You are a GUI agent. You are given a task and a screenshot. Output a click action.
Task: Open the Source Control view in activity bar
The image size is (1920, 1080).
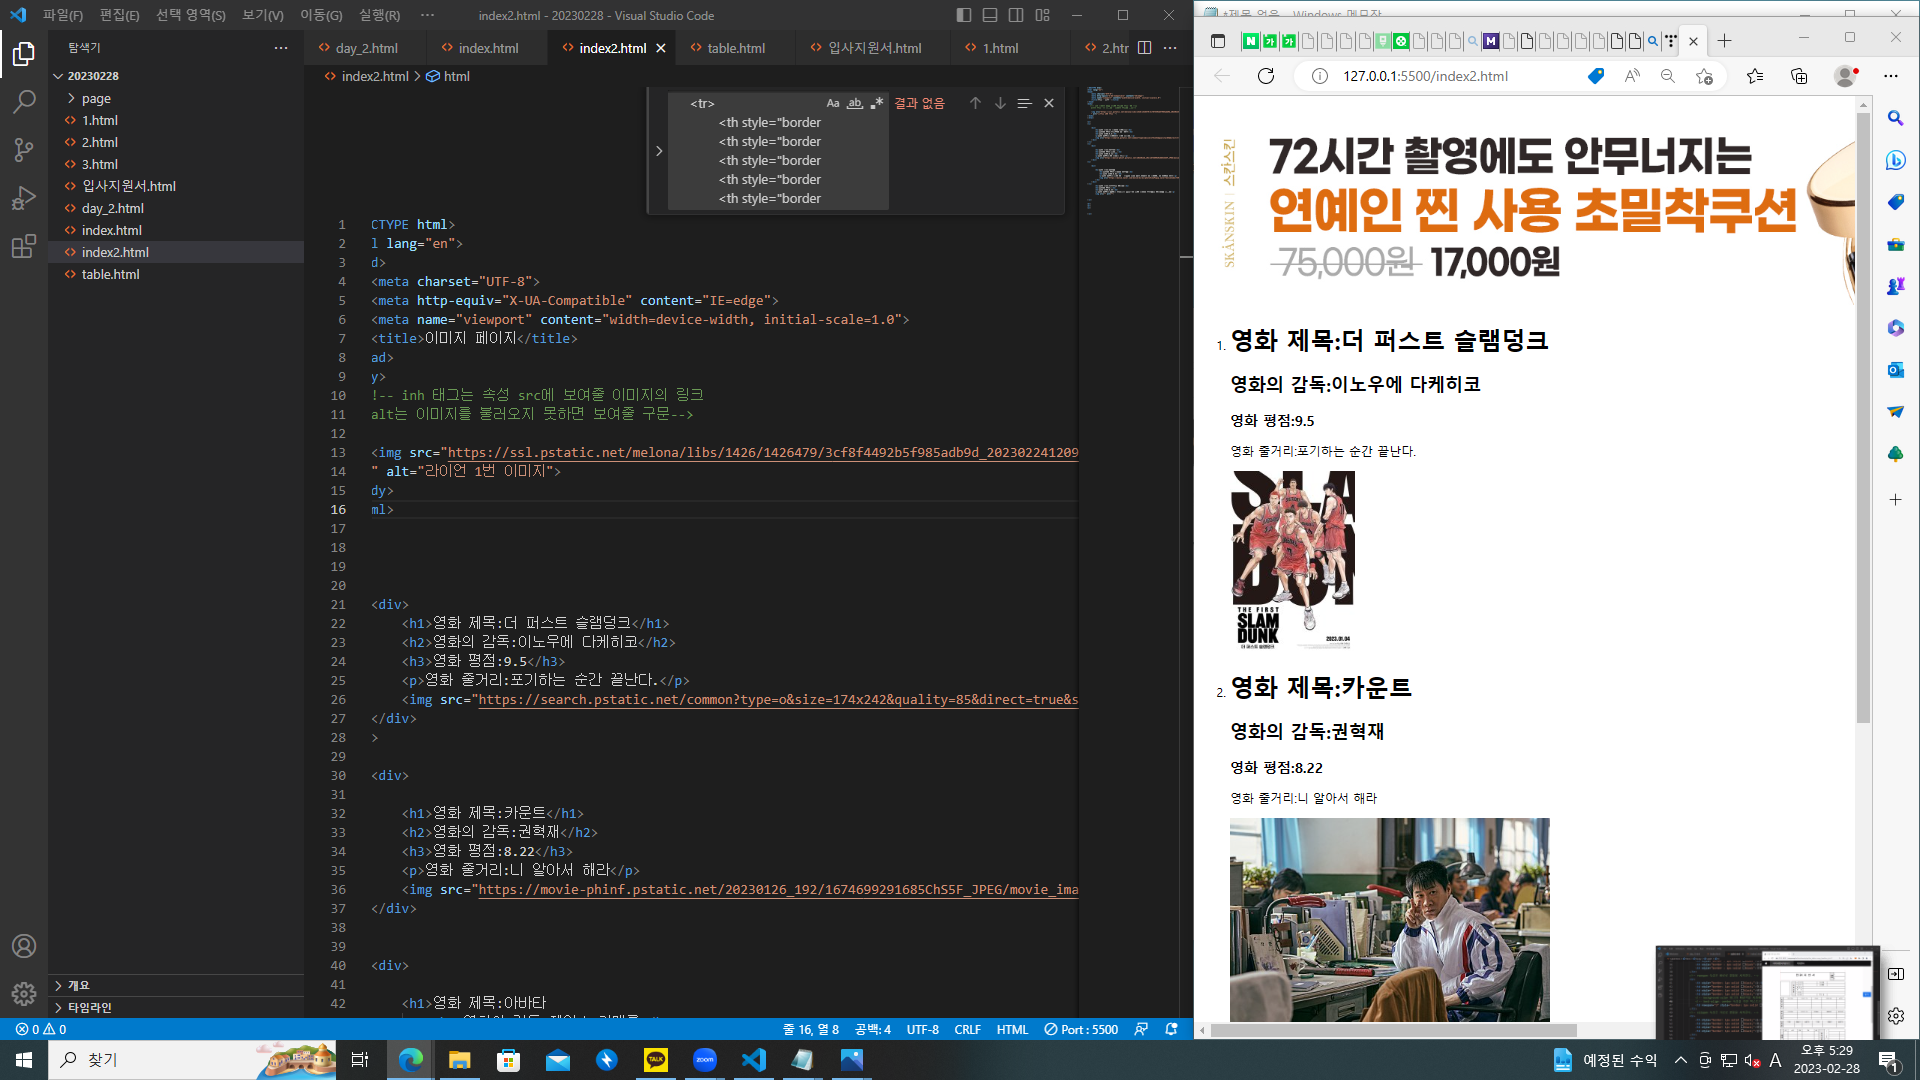pos(24,150)
